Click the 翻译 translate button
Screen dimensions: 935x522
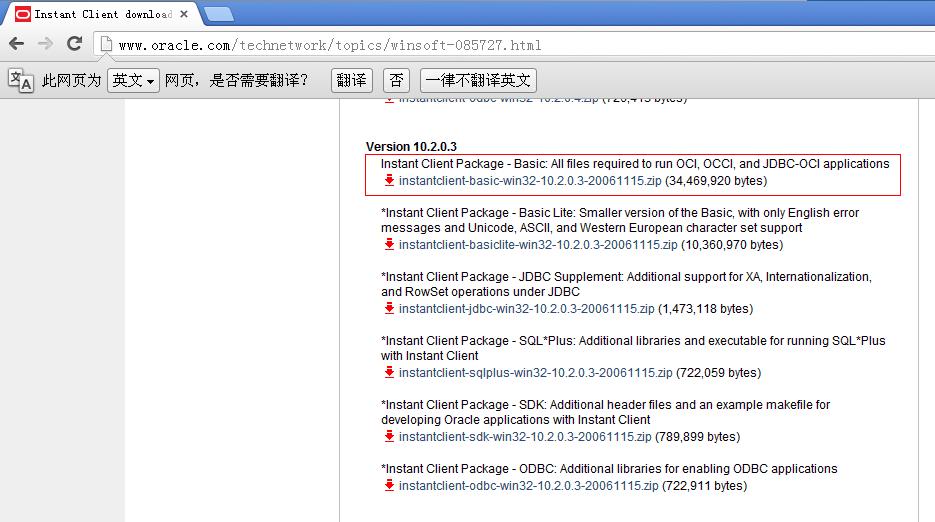pyautogui.click(x=352, y=81)
